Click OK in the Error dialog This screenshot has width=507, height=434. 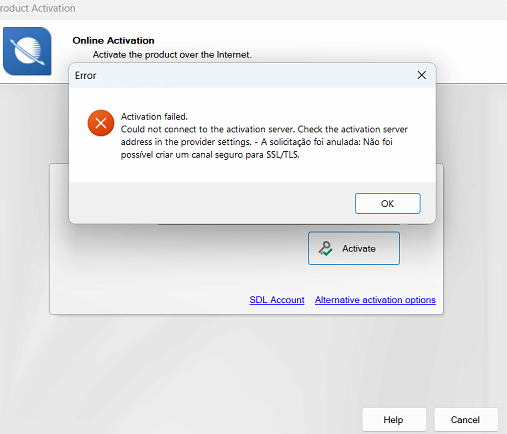(388, 203)
